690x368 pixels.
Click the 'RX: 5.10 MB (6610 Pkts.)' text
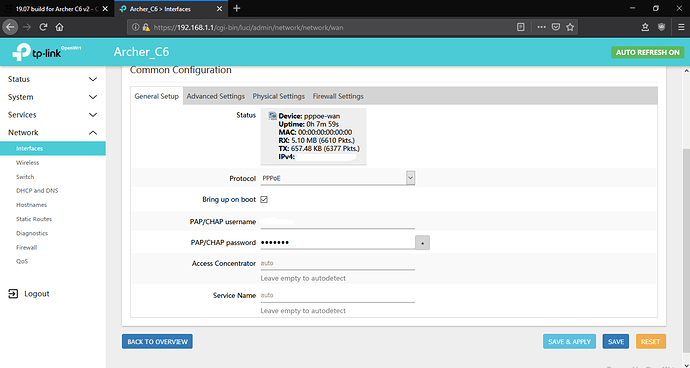tap(316, 140)
